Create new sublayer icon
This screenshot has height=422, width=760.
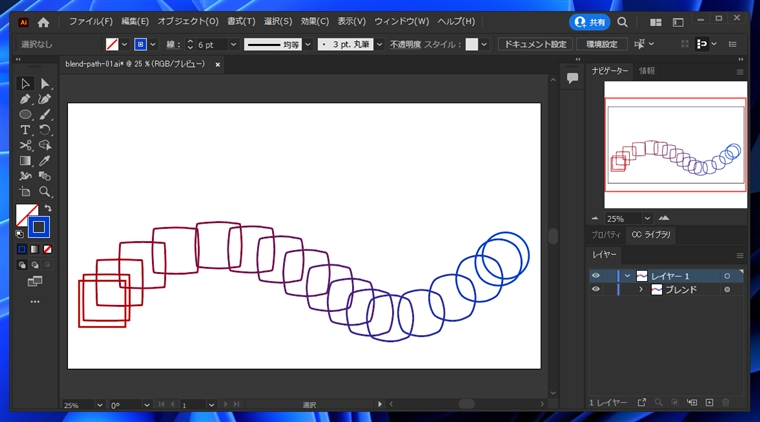click(x=692, y=403)
